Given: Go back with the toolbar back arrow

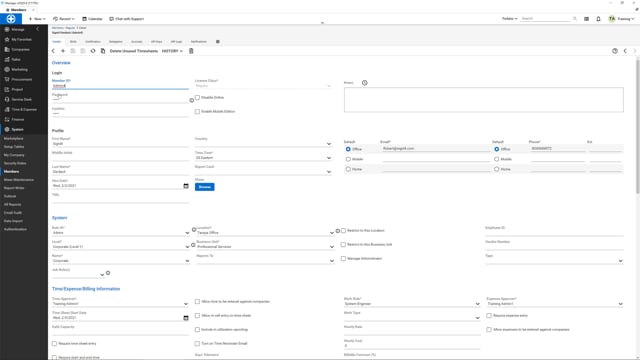Looking at the screenshot, I should (53, 51).
